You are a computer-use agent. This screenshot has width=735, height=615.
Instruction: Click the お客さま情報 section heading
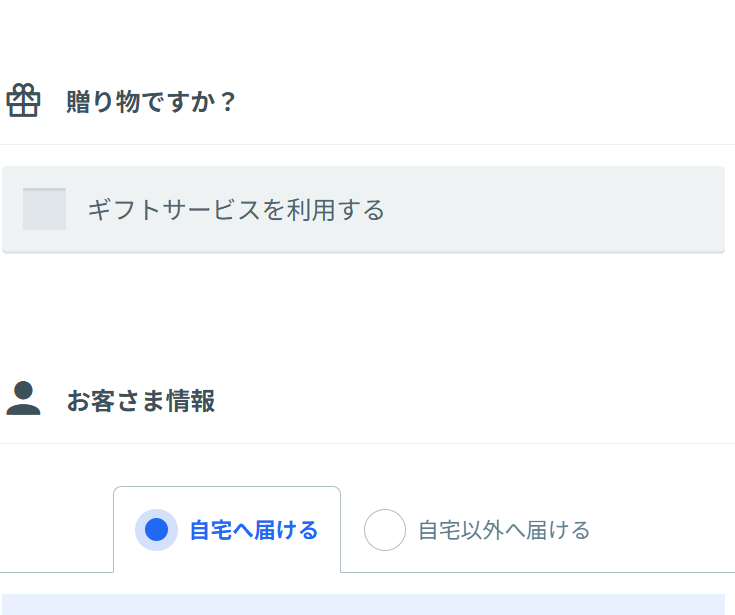(x=141, y=401)
